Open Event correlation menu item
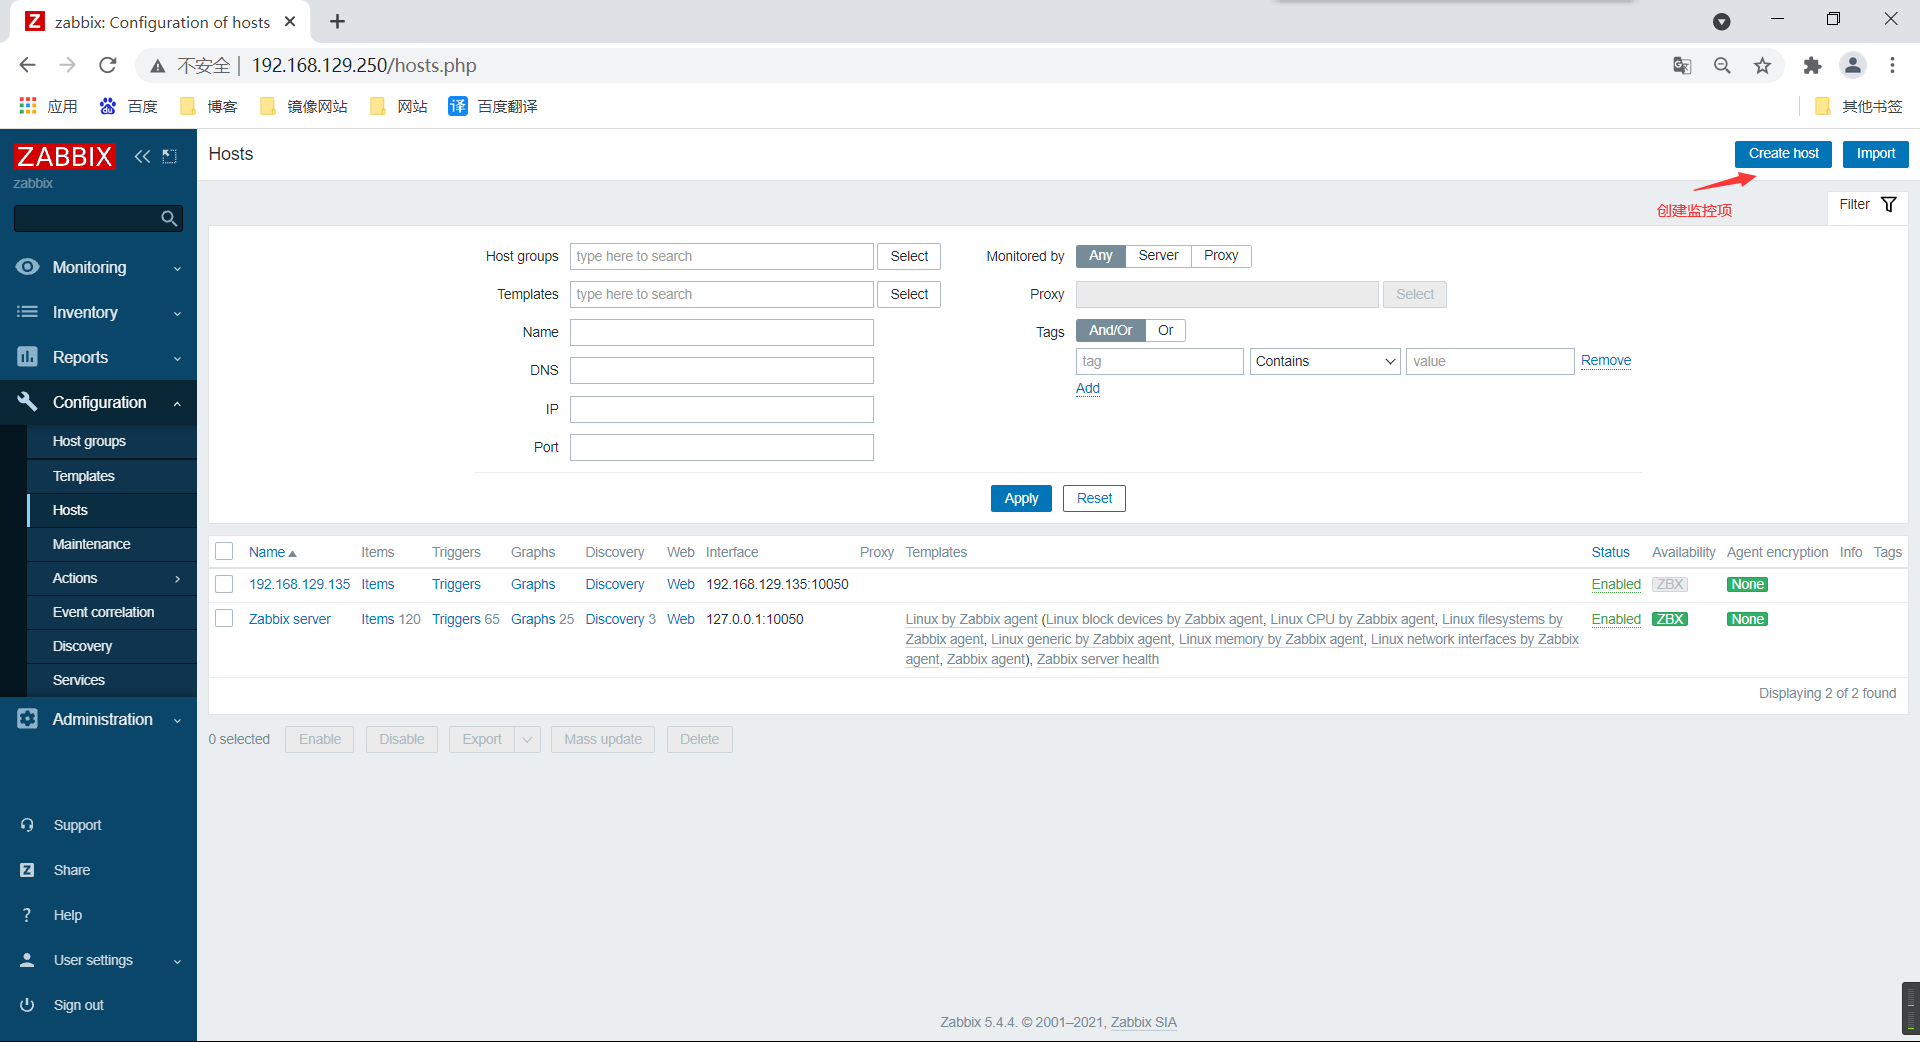1920x1042 pixels. click(x=103, y=612)
